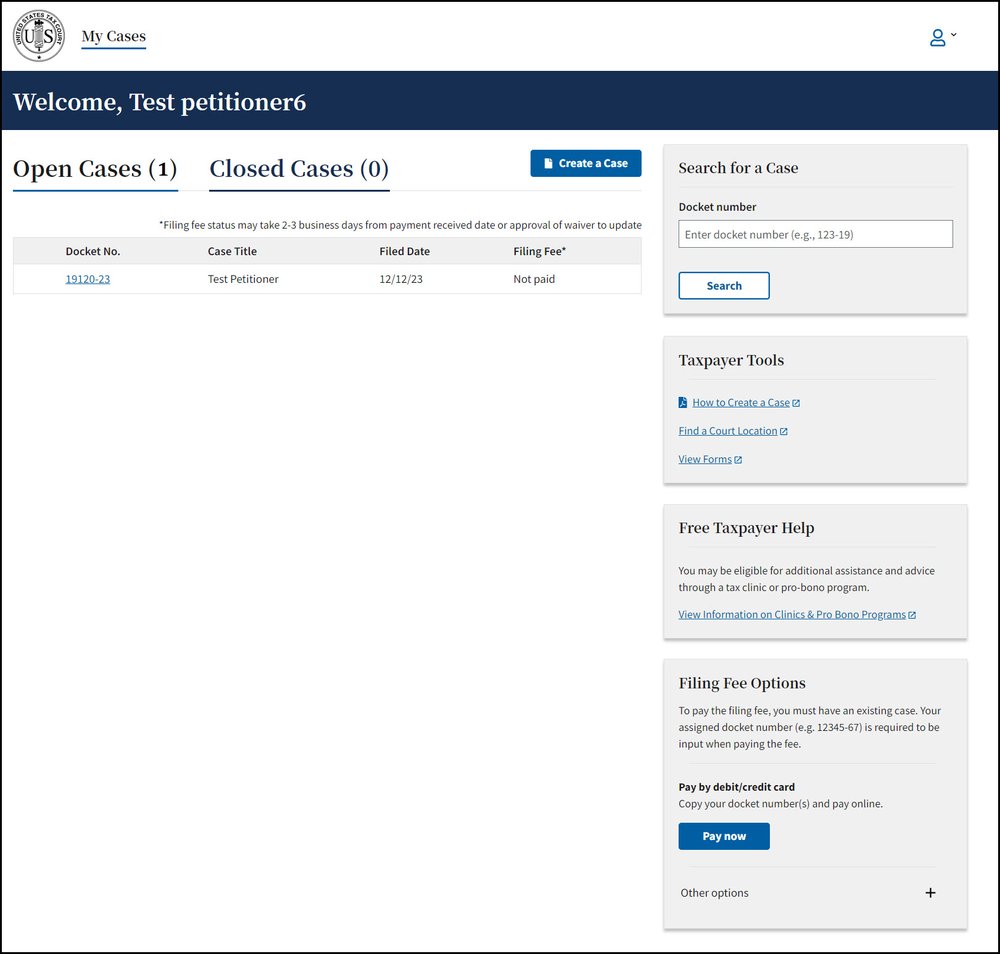Visit Find a Court Location
Screen dimensions: 1000x954
point(727,430)
